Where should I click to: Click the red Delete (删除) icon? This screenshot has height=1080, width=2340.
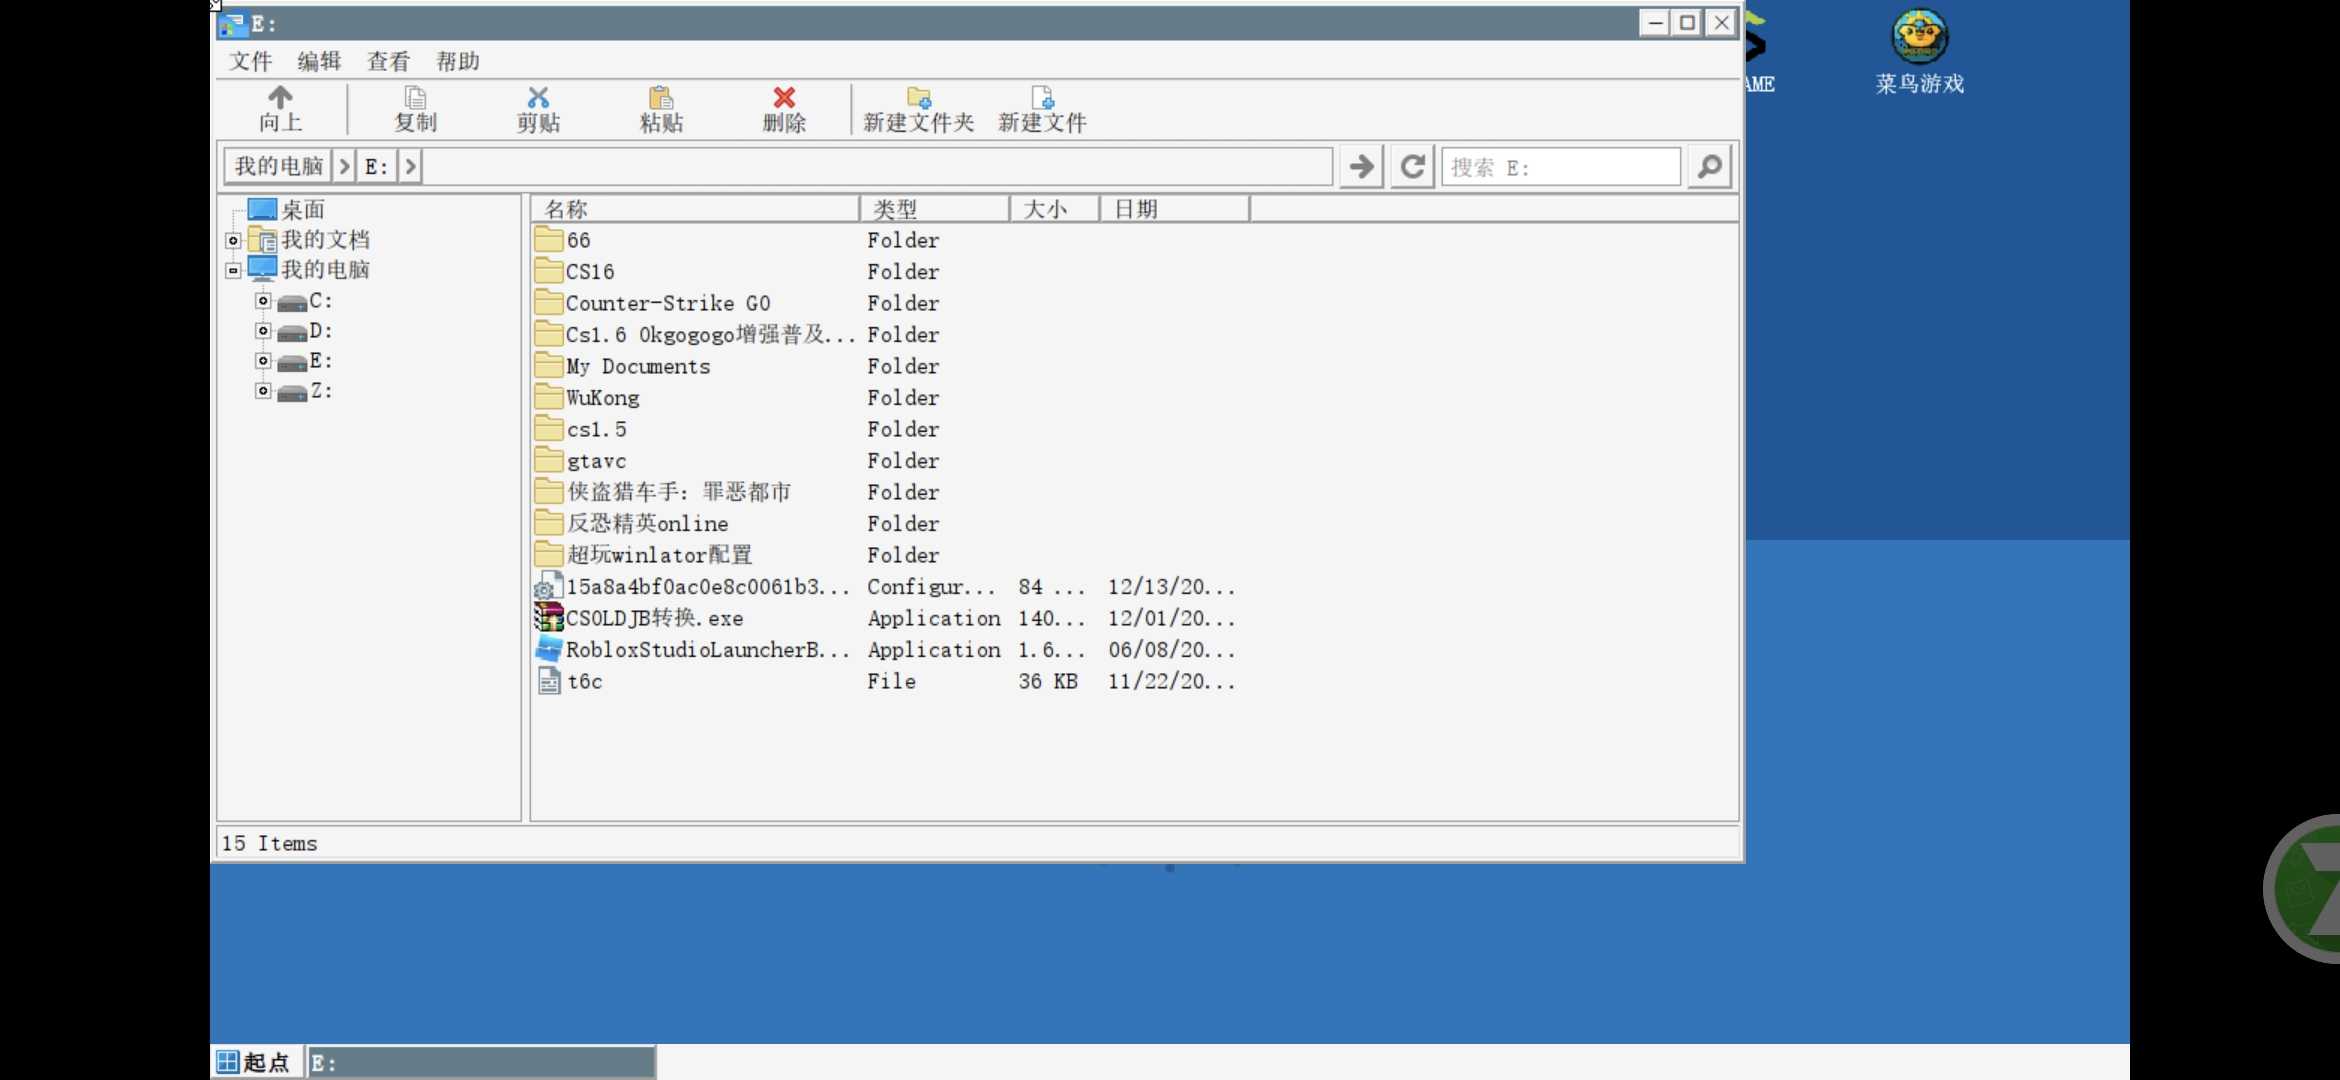[784, 98]
